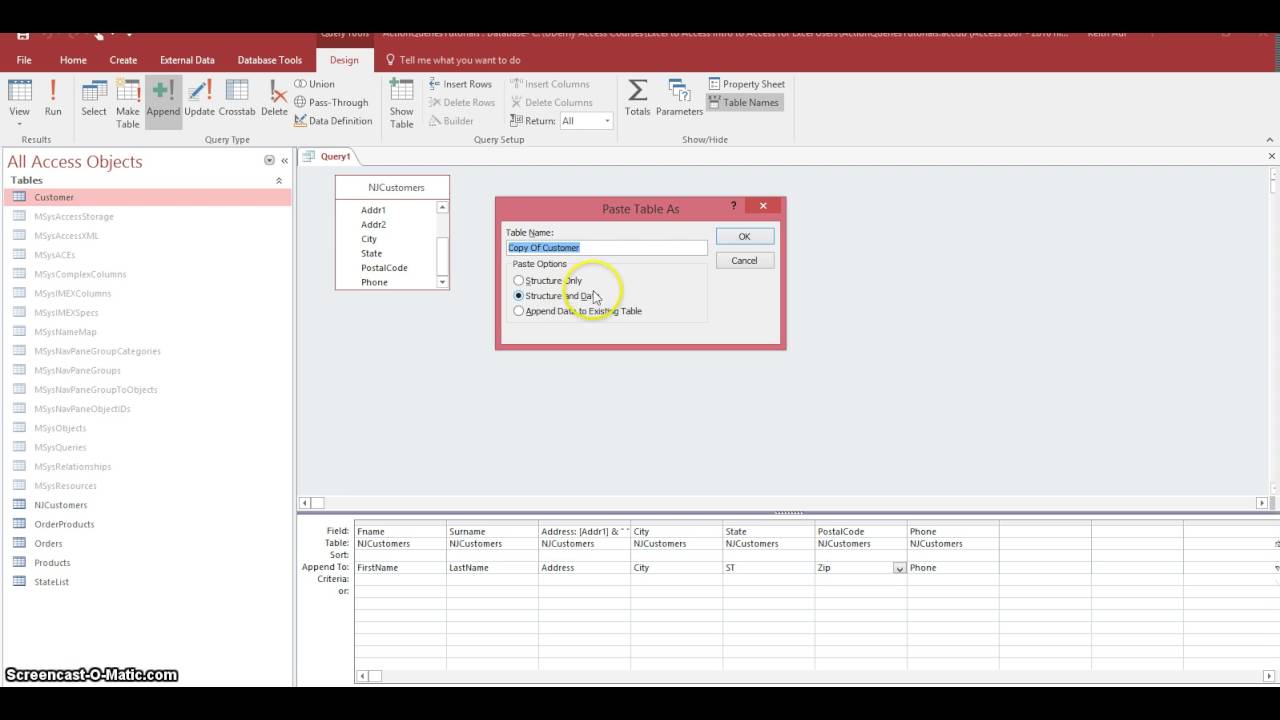Open the Property Sheet pane
This screenshot has width=1280, height=720.
(x=747, y=84)
